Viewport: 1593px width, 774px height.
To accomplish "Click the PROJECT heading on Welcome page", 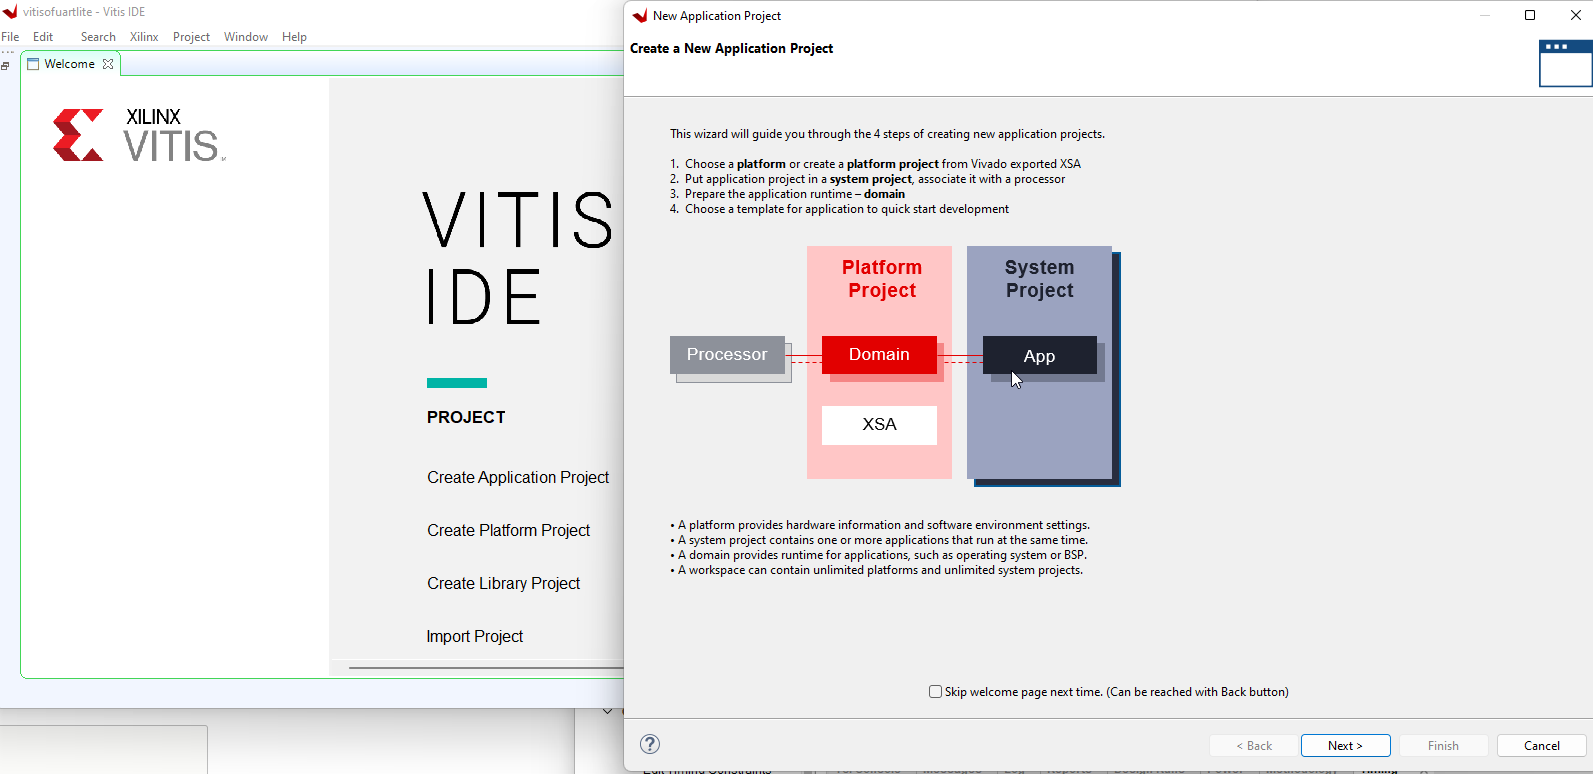I will pyautogui.click(x=466, y=418).
